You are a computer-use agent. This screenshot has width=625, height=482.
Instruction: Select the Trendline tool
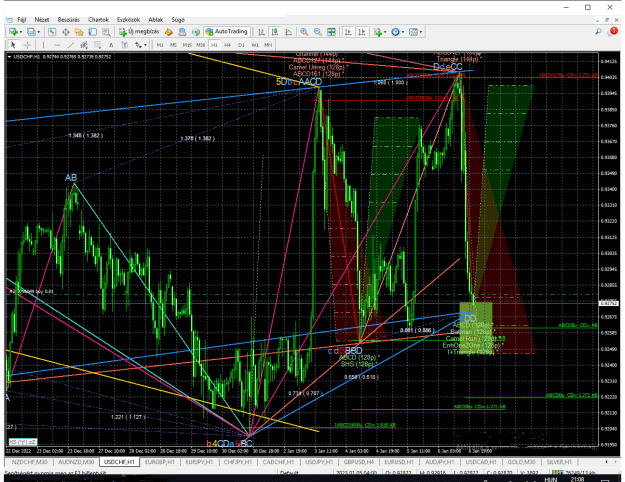click(71, 45)
